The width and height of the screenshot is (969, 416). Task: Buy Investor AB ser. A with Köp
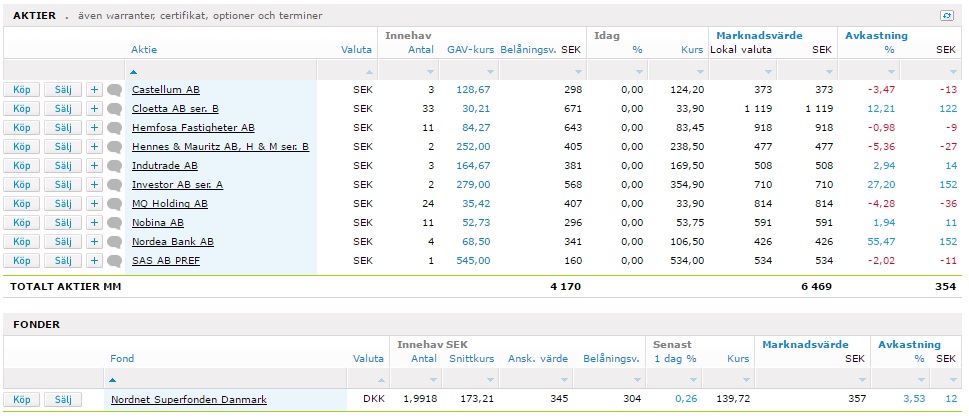point(22,185)
